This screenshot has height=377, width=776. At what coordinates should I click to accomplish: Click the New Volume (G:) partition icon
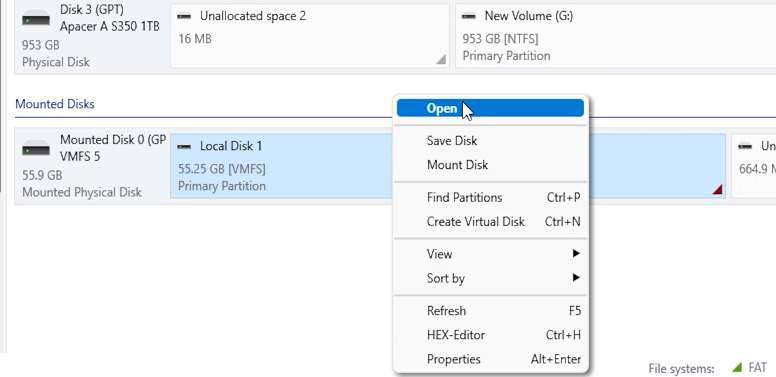click(469, 16)
